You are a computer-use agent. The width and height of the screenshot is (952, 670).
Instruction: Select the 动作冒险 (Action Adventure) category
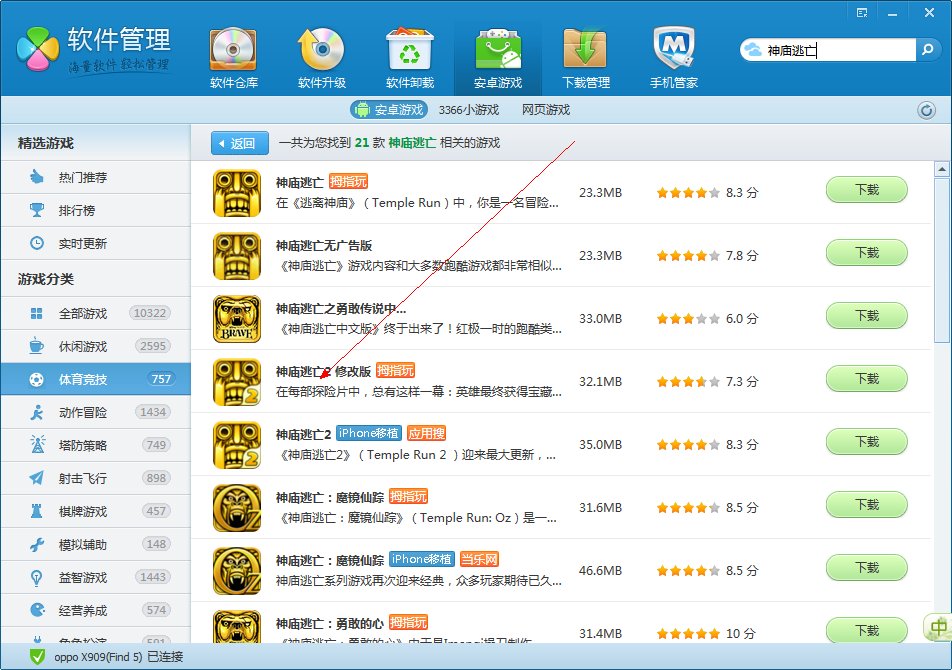coord(72,413)
